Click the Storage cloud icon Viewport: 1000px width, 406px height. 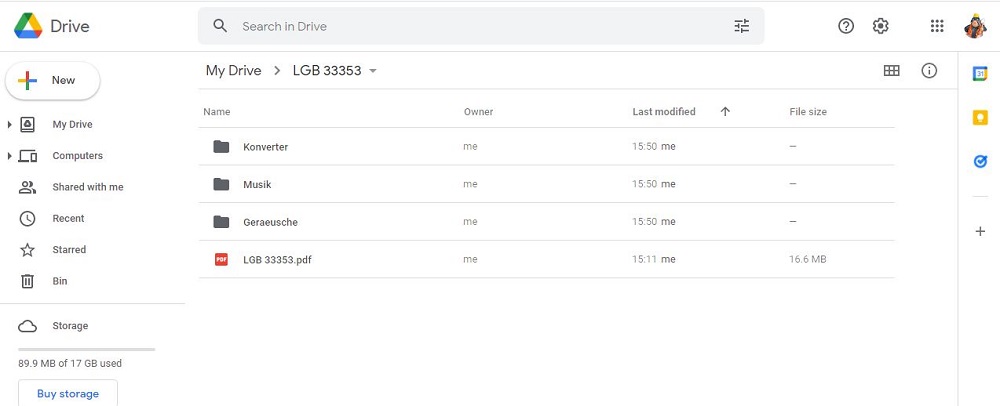27,326
